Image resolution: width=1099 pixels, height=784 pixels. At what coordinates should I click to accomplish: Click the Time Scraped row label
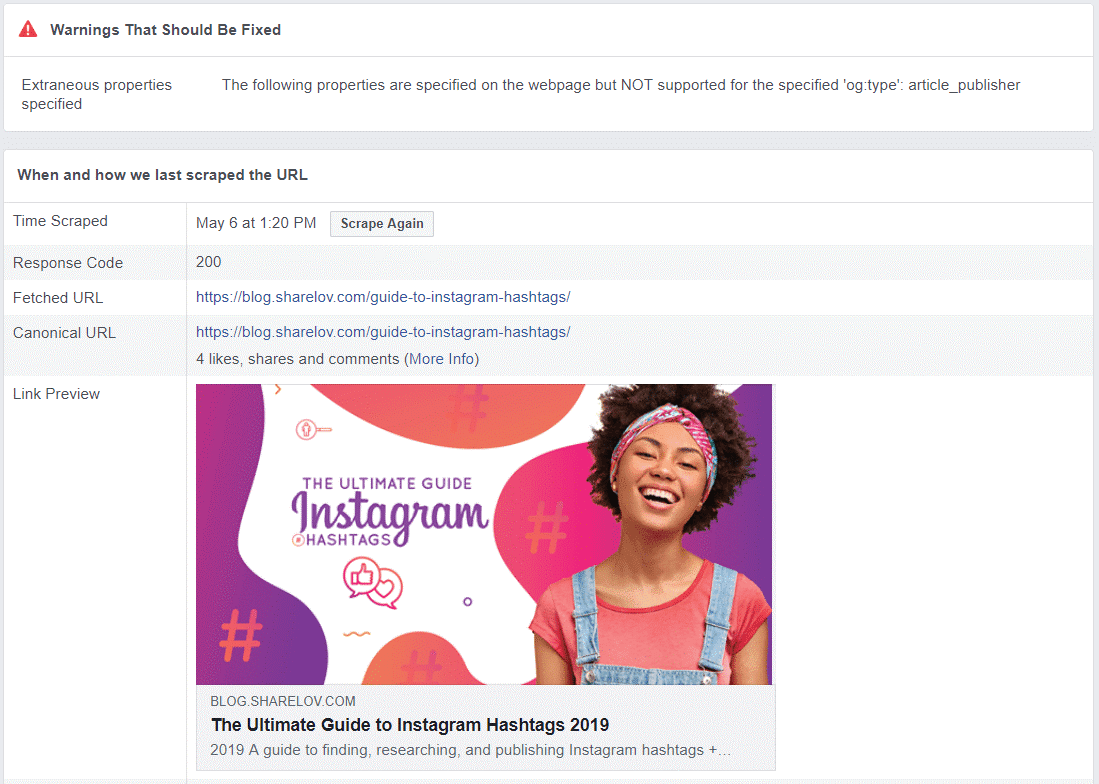[x=60, y=221]
